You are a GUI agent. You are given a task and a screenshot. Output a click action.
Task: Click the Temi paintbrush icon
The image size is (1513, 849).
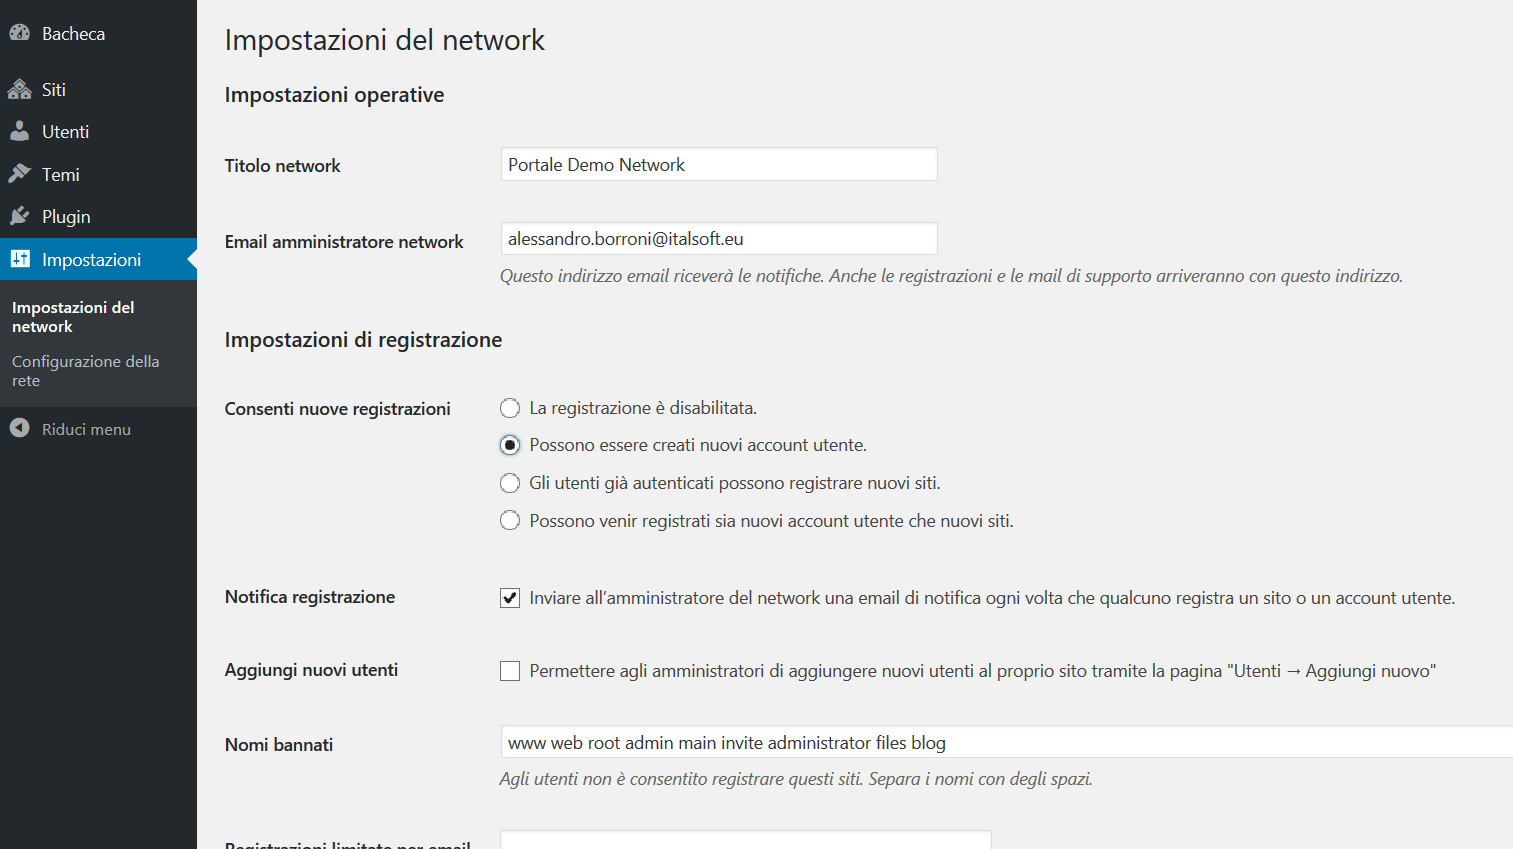click(x=20, y=174)
